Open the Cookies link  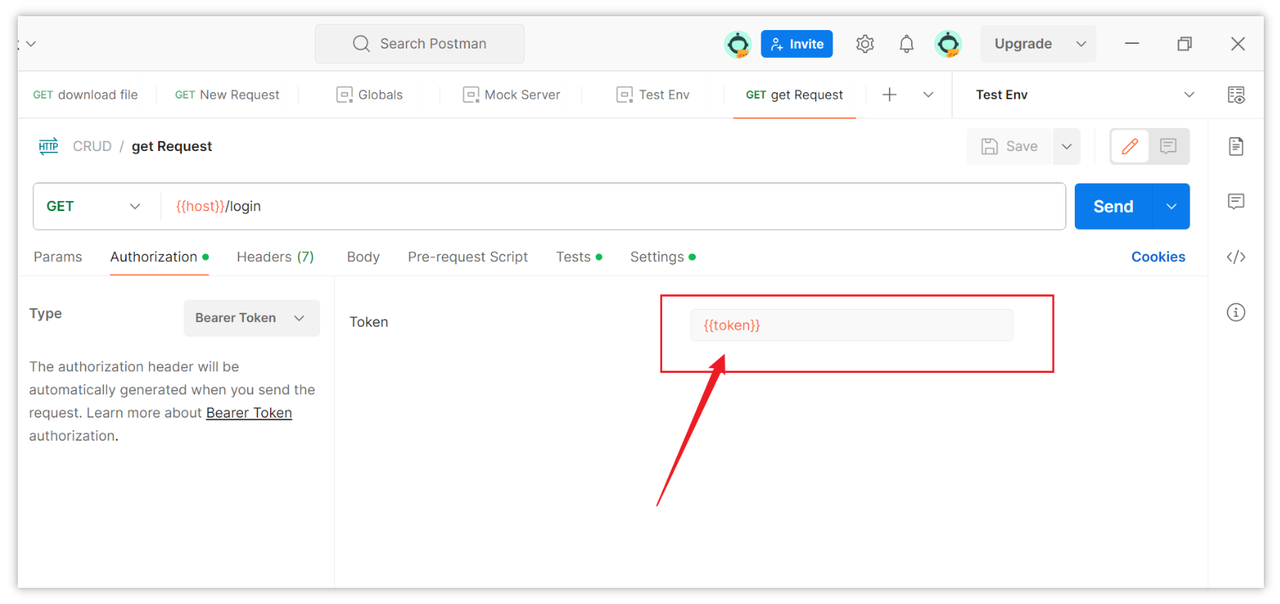coord(1158,257)
